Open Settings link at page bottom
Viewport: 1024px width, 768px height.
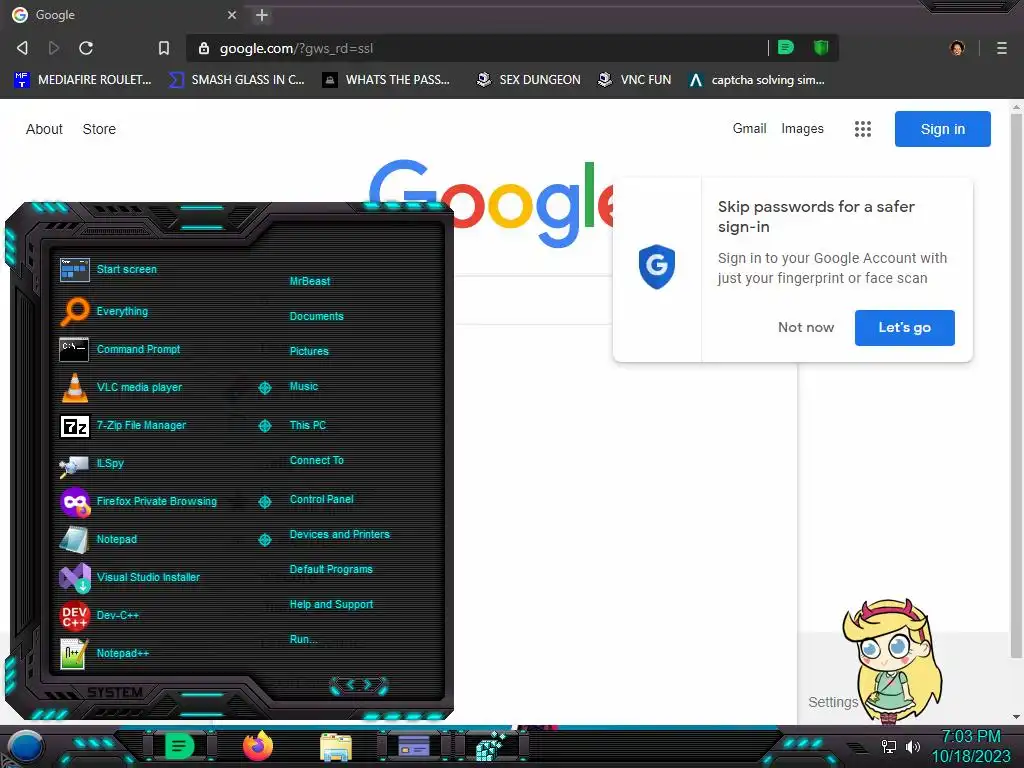(833, 702)
